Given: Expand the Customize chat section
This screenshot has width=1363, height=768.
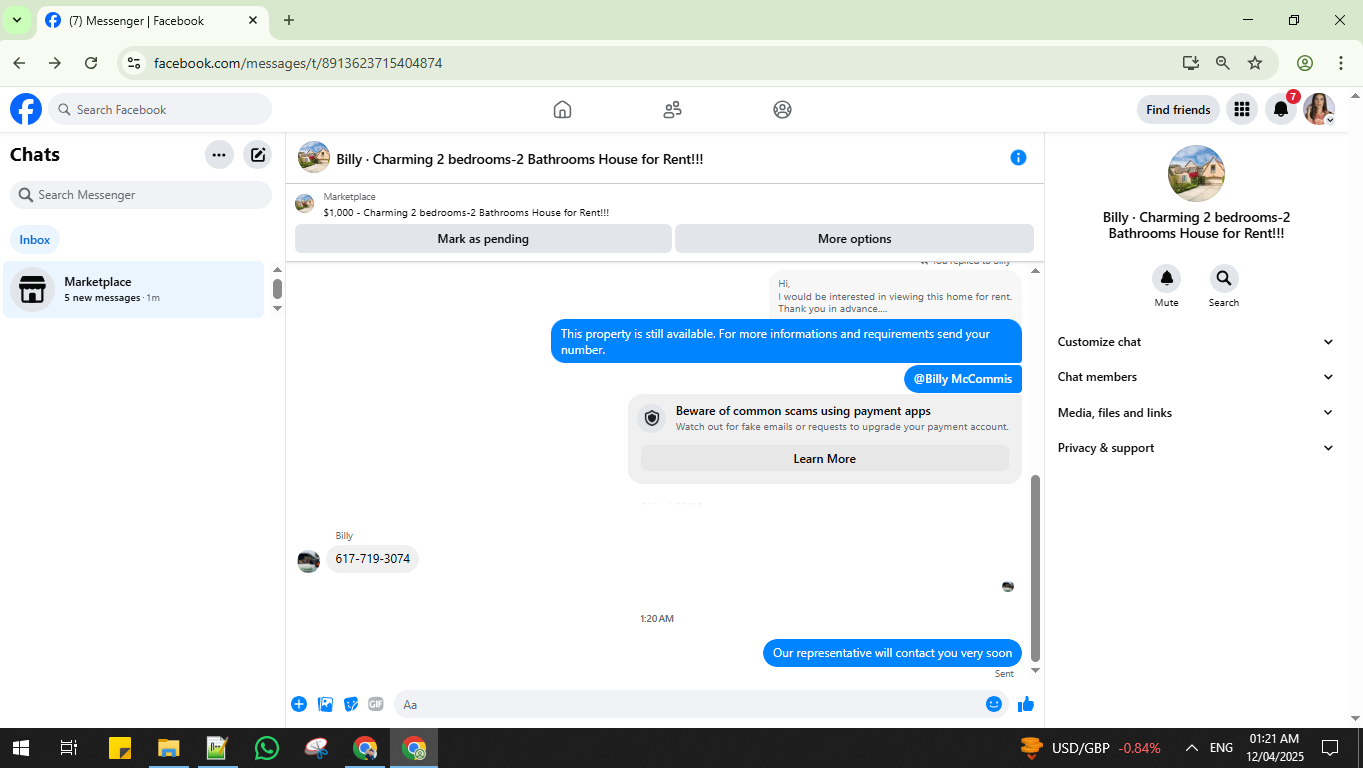Looking at the screenshot, I should (x=1196, y=342).
